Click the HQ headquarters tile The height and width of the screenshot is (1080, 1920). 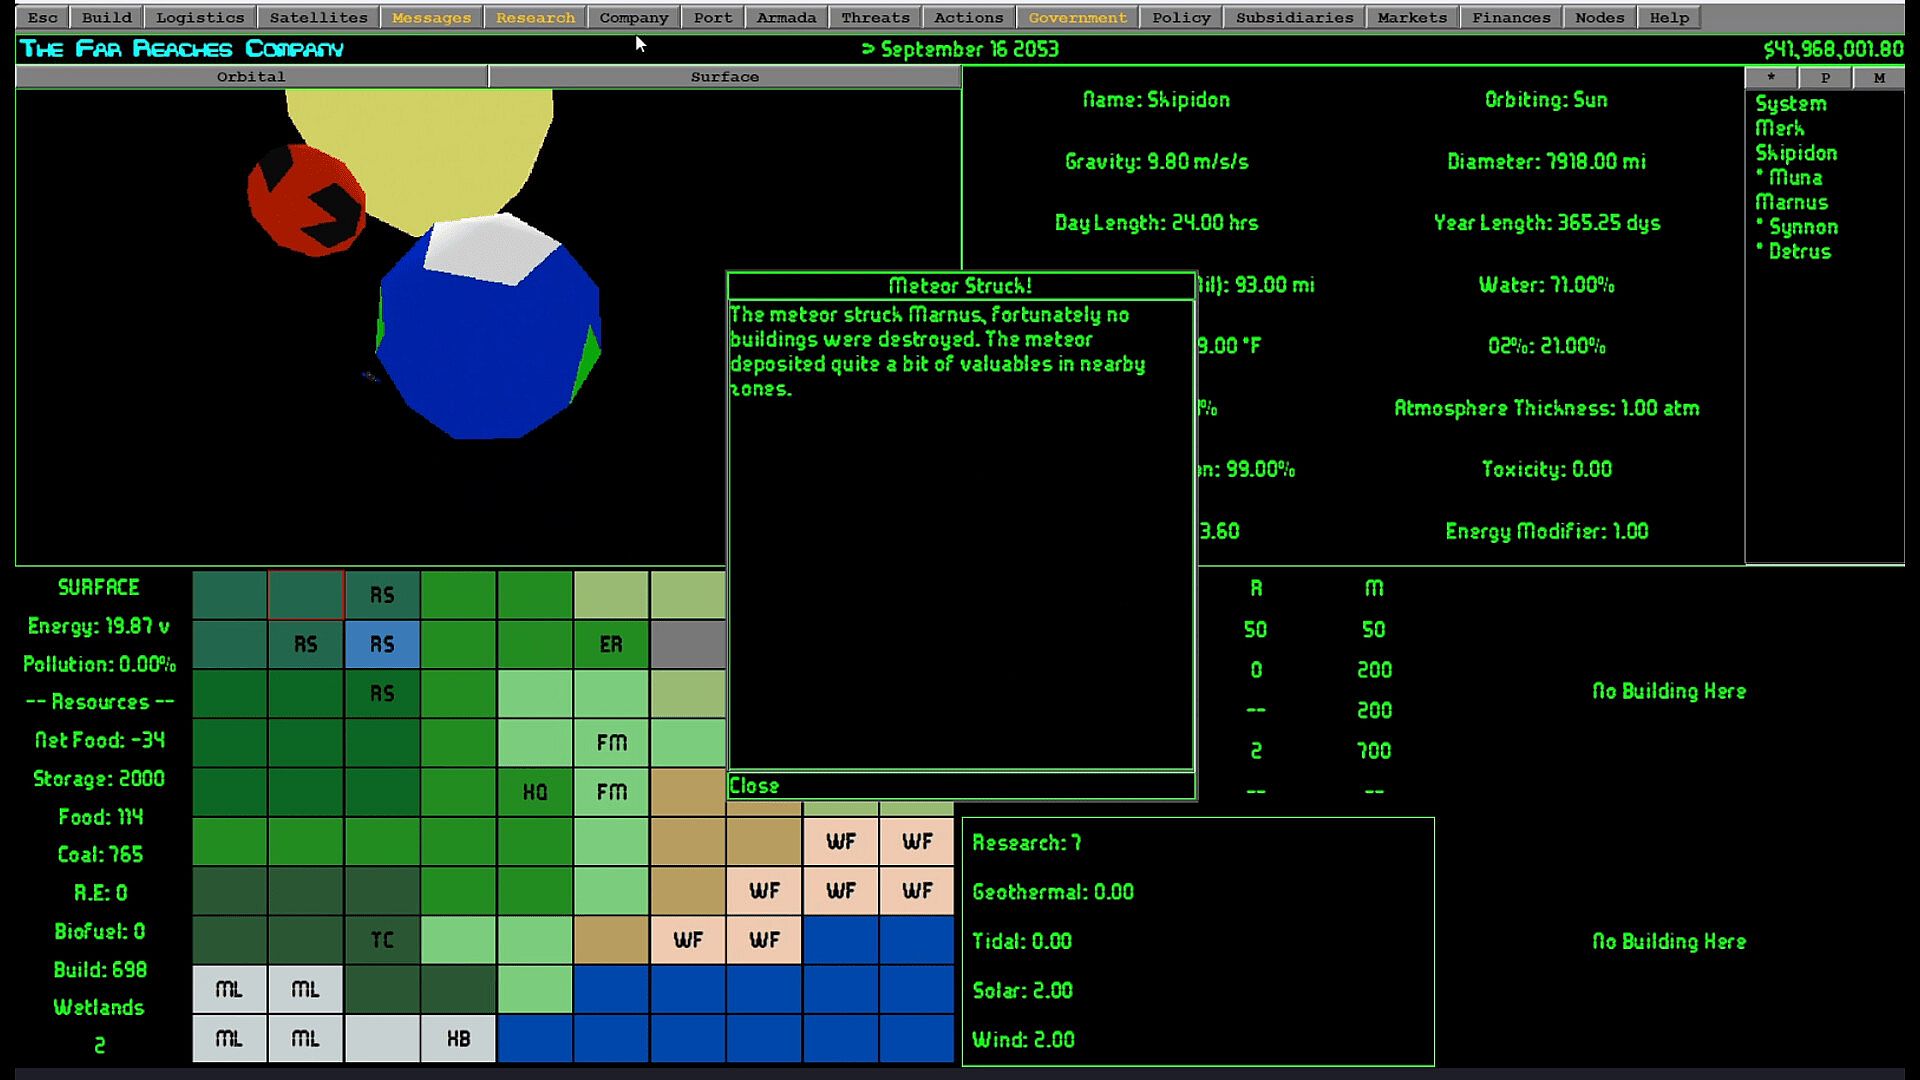pos(535,792)
